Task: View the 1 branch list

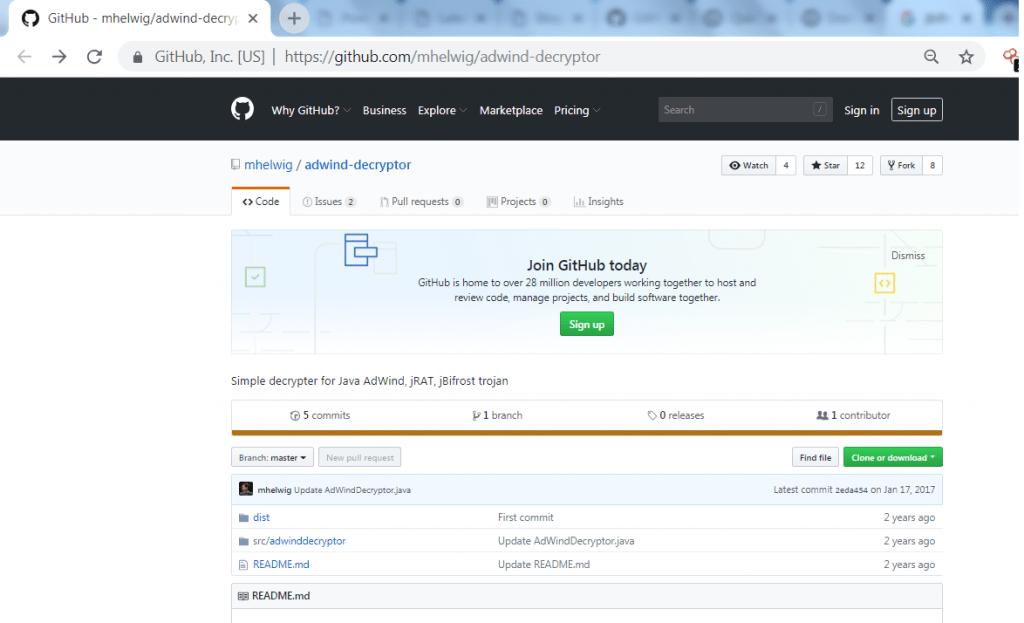Action: tap(497, 415)
